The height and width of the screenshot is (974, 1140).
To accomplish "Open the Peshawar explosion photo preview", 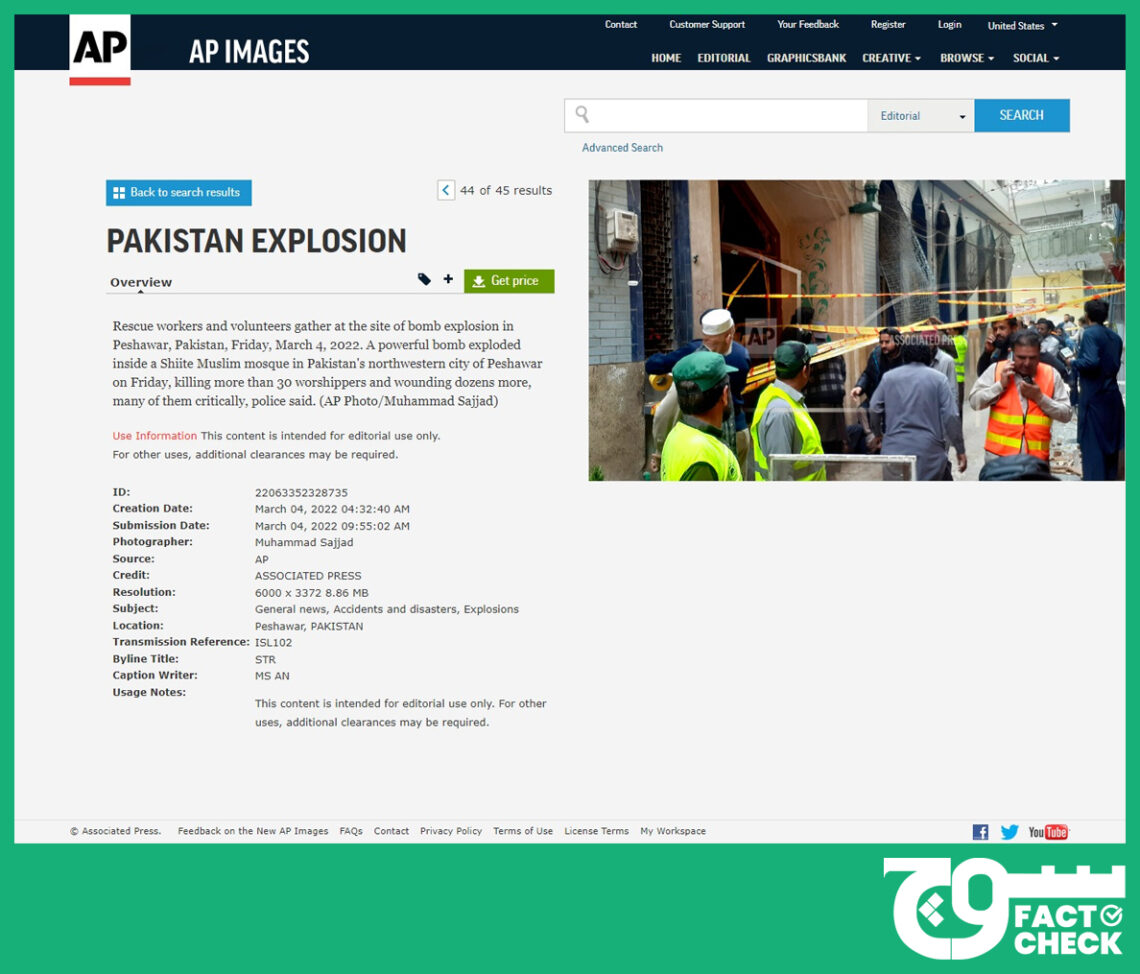I will (856, 330).
